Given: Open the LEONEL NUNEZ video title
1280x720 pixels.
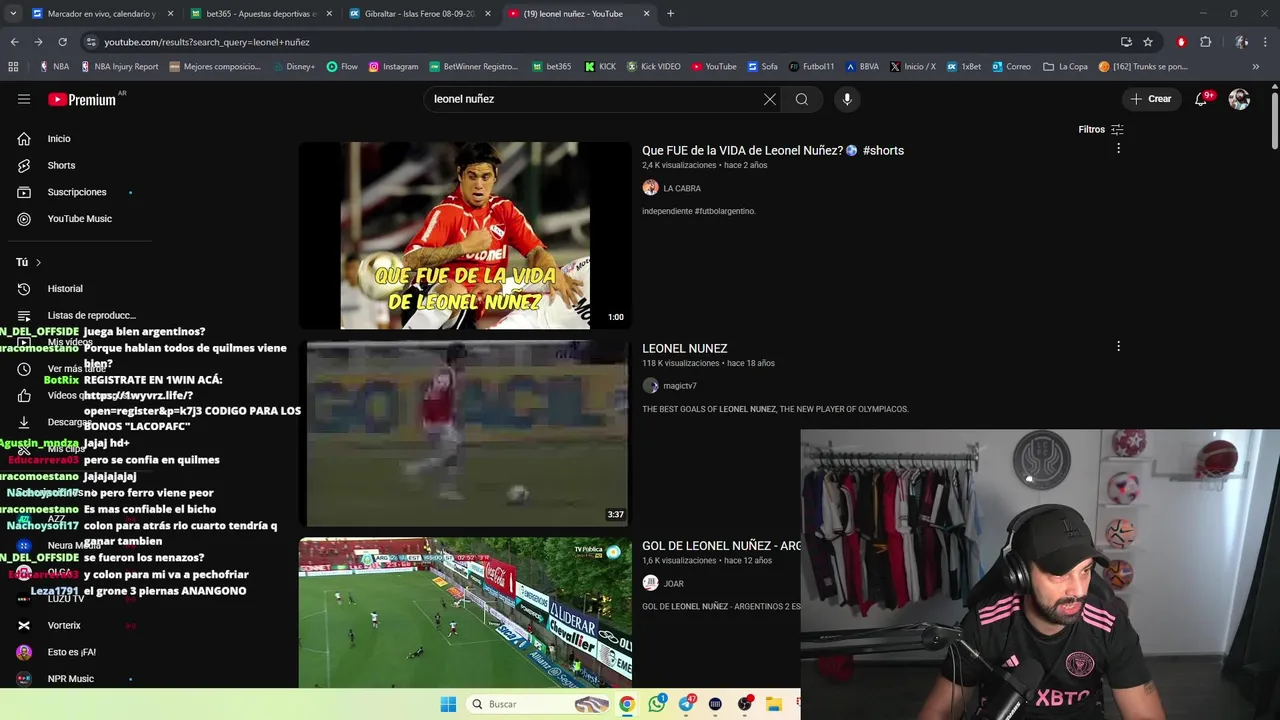Looking at the screenshot, I should click(685, 348).
